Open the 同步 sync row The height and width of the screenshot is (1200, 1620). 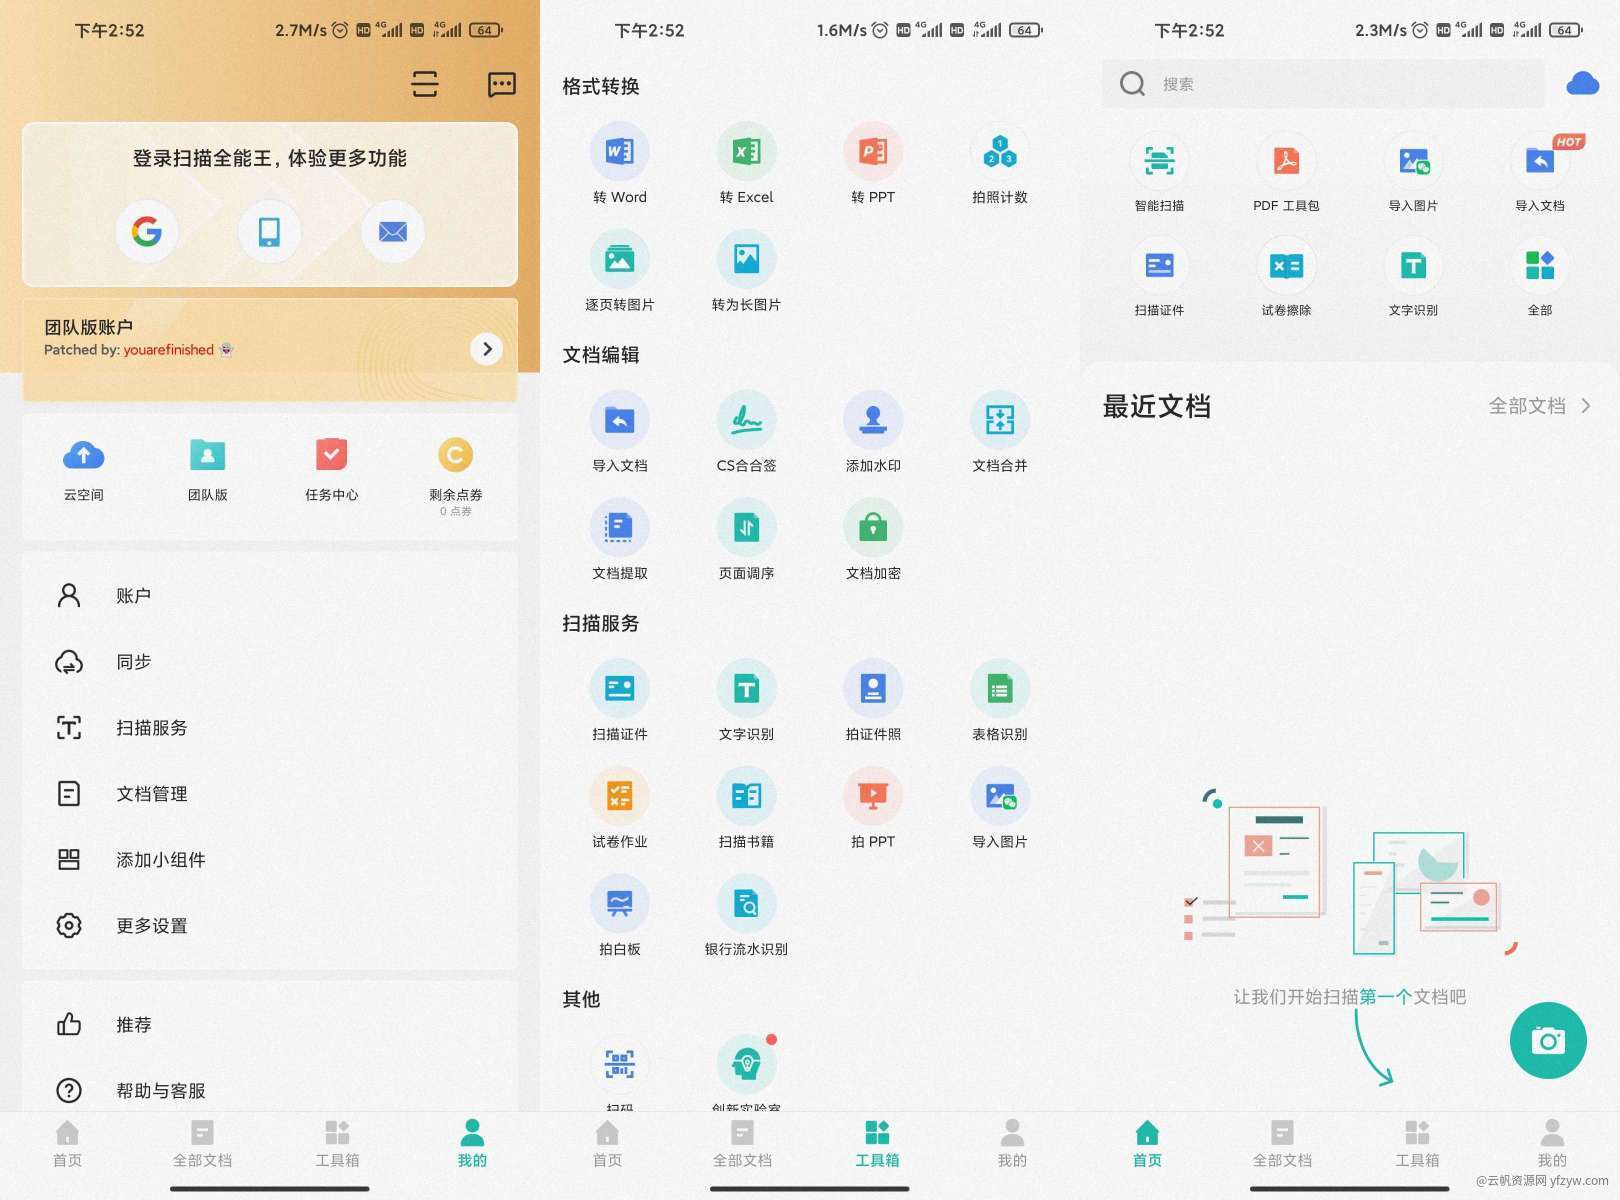[270, 662]
